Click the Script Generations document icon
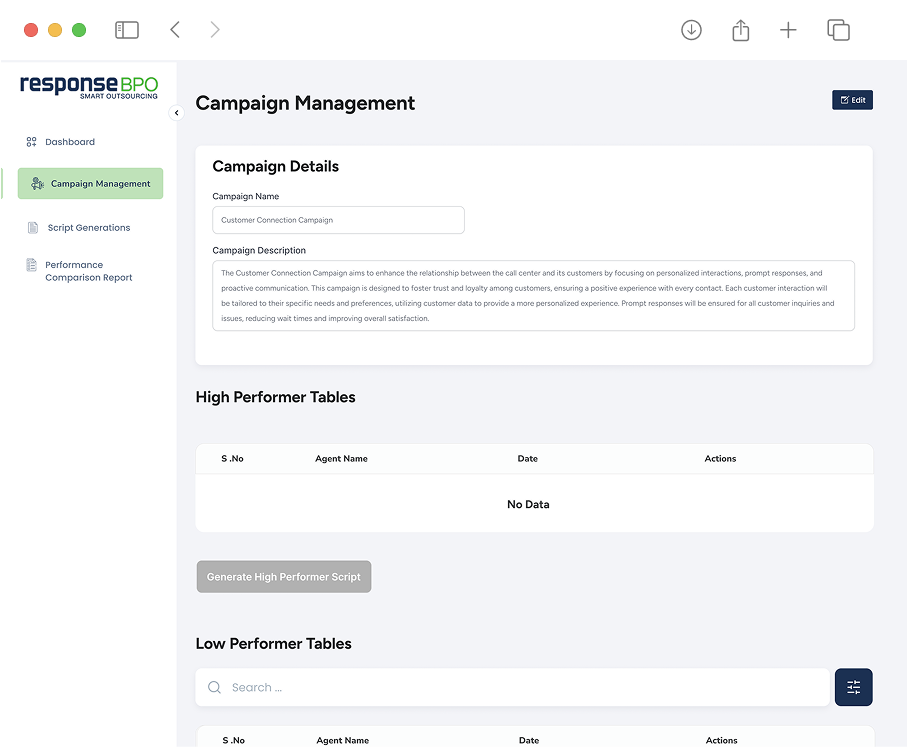The image size is (908, 748). (x=33, y=228)
